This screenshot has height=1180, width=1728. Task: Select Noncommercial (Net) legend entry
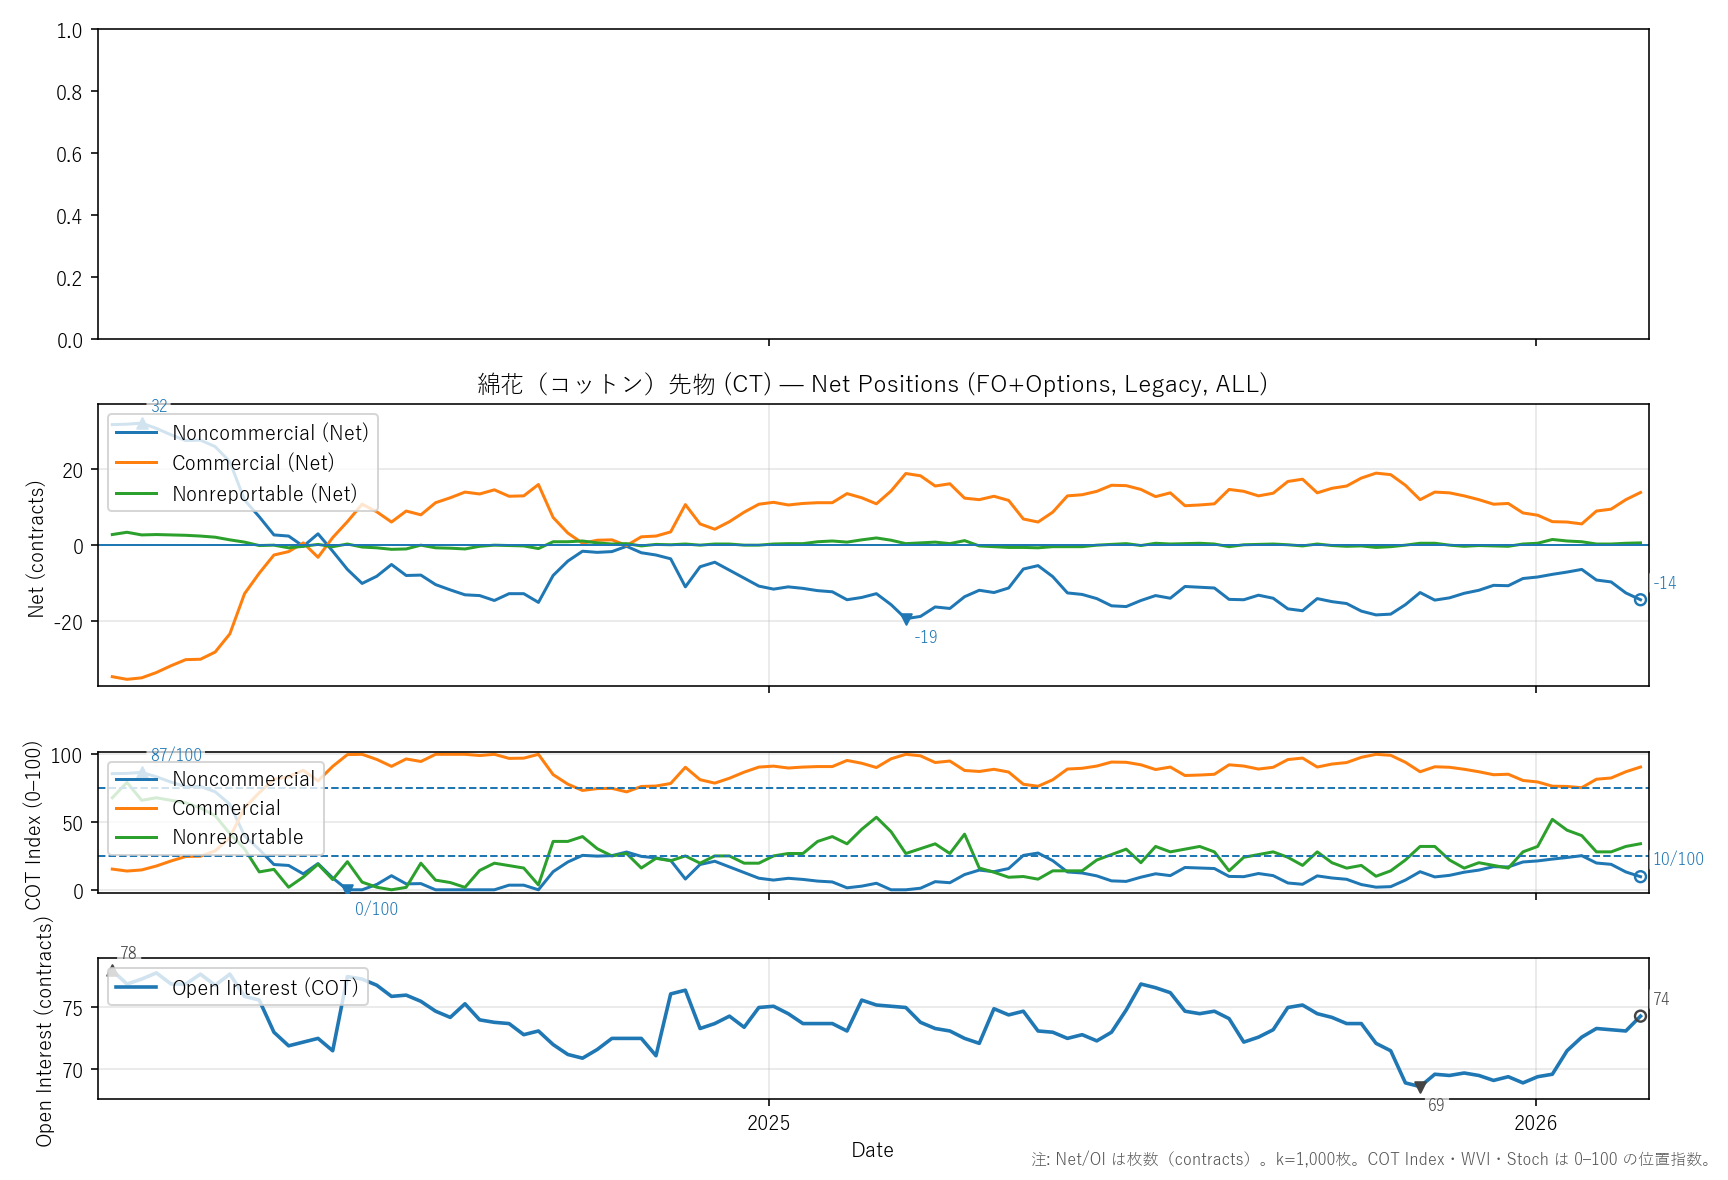coord(270,433)
